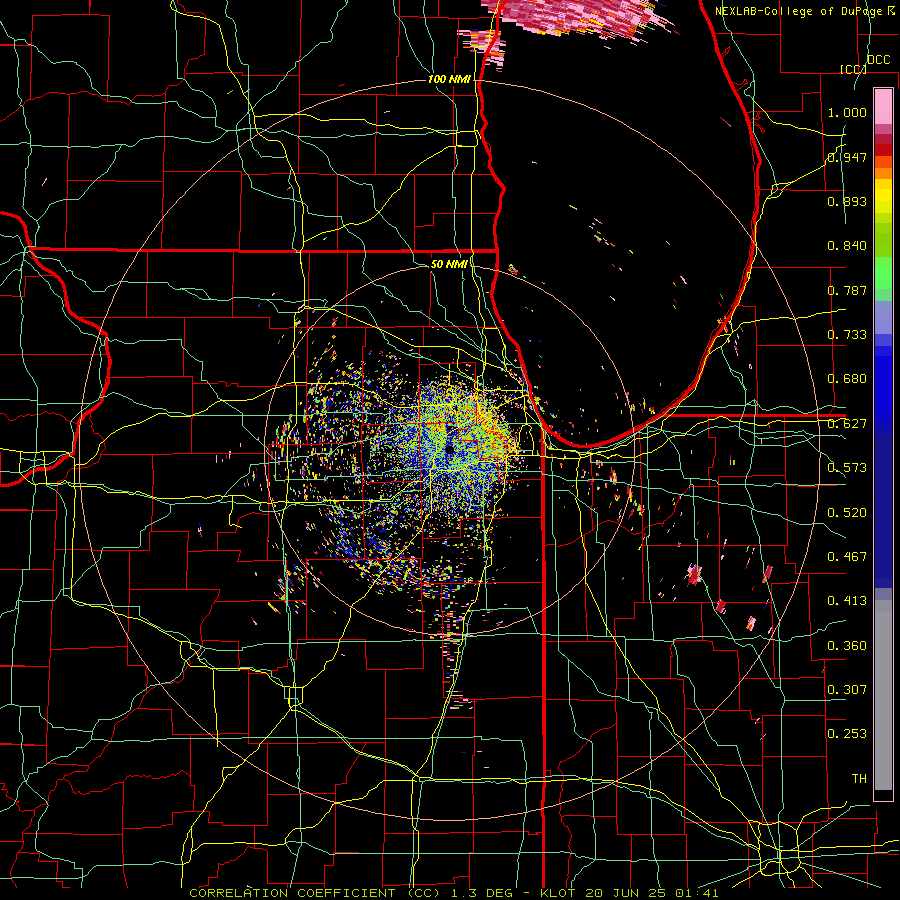Click the "20 JUN 25" date text
Screen dimensions: 900x900
click(x=626, y=893)
